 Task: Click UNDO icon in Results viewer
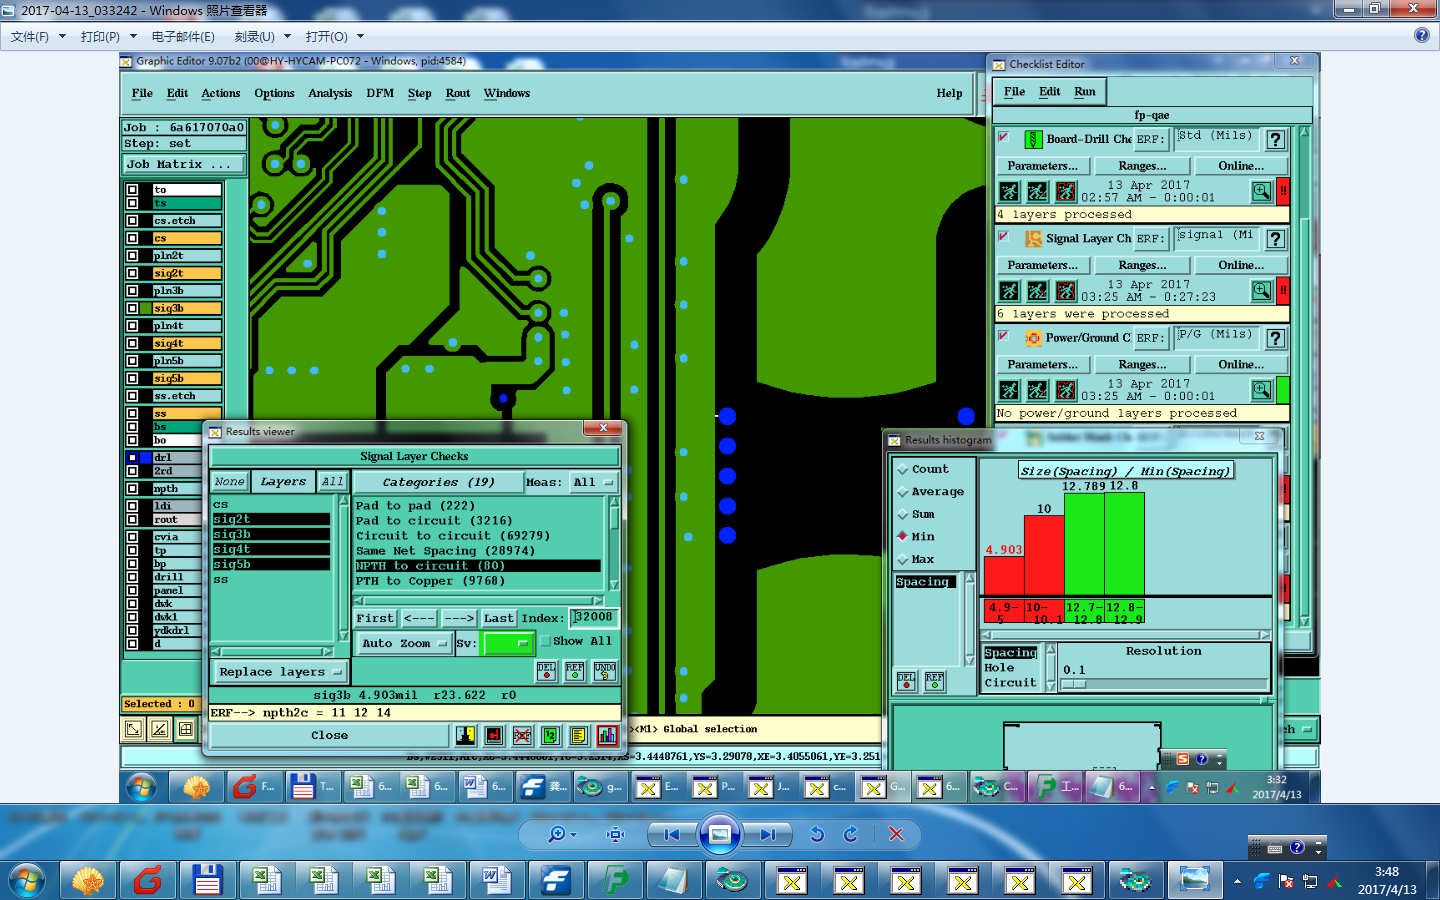(605, 671)
